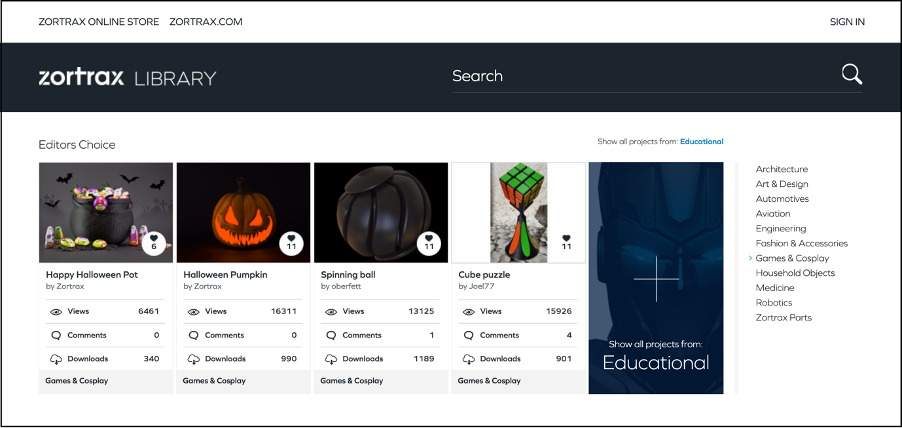Click plus icon on Educational banner
This screenshot has width=902, height=428.
(656, 279)
